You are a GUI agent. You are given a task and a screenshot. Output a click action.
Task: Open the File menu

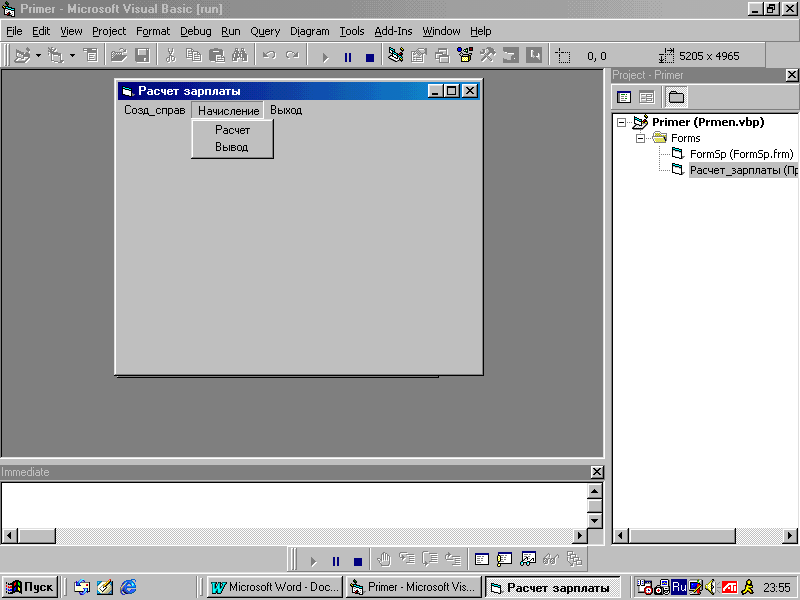(x=14, y=32)
